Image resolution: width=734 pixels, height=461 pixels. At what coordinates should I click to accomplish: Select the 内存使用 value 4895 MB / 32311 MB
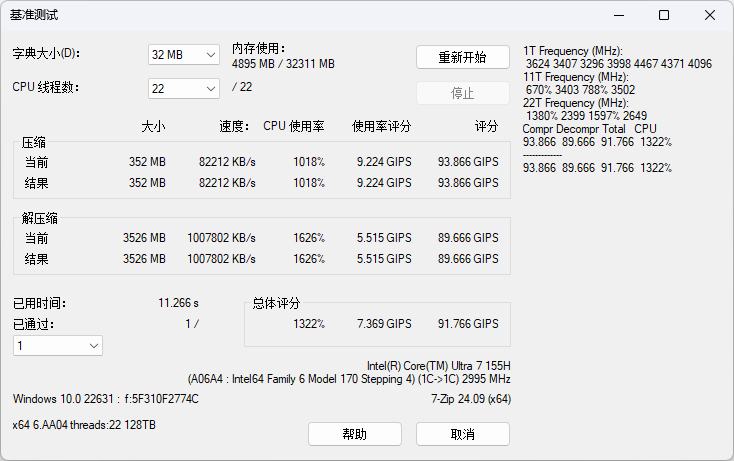coord(283,63)
